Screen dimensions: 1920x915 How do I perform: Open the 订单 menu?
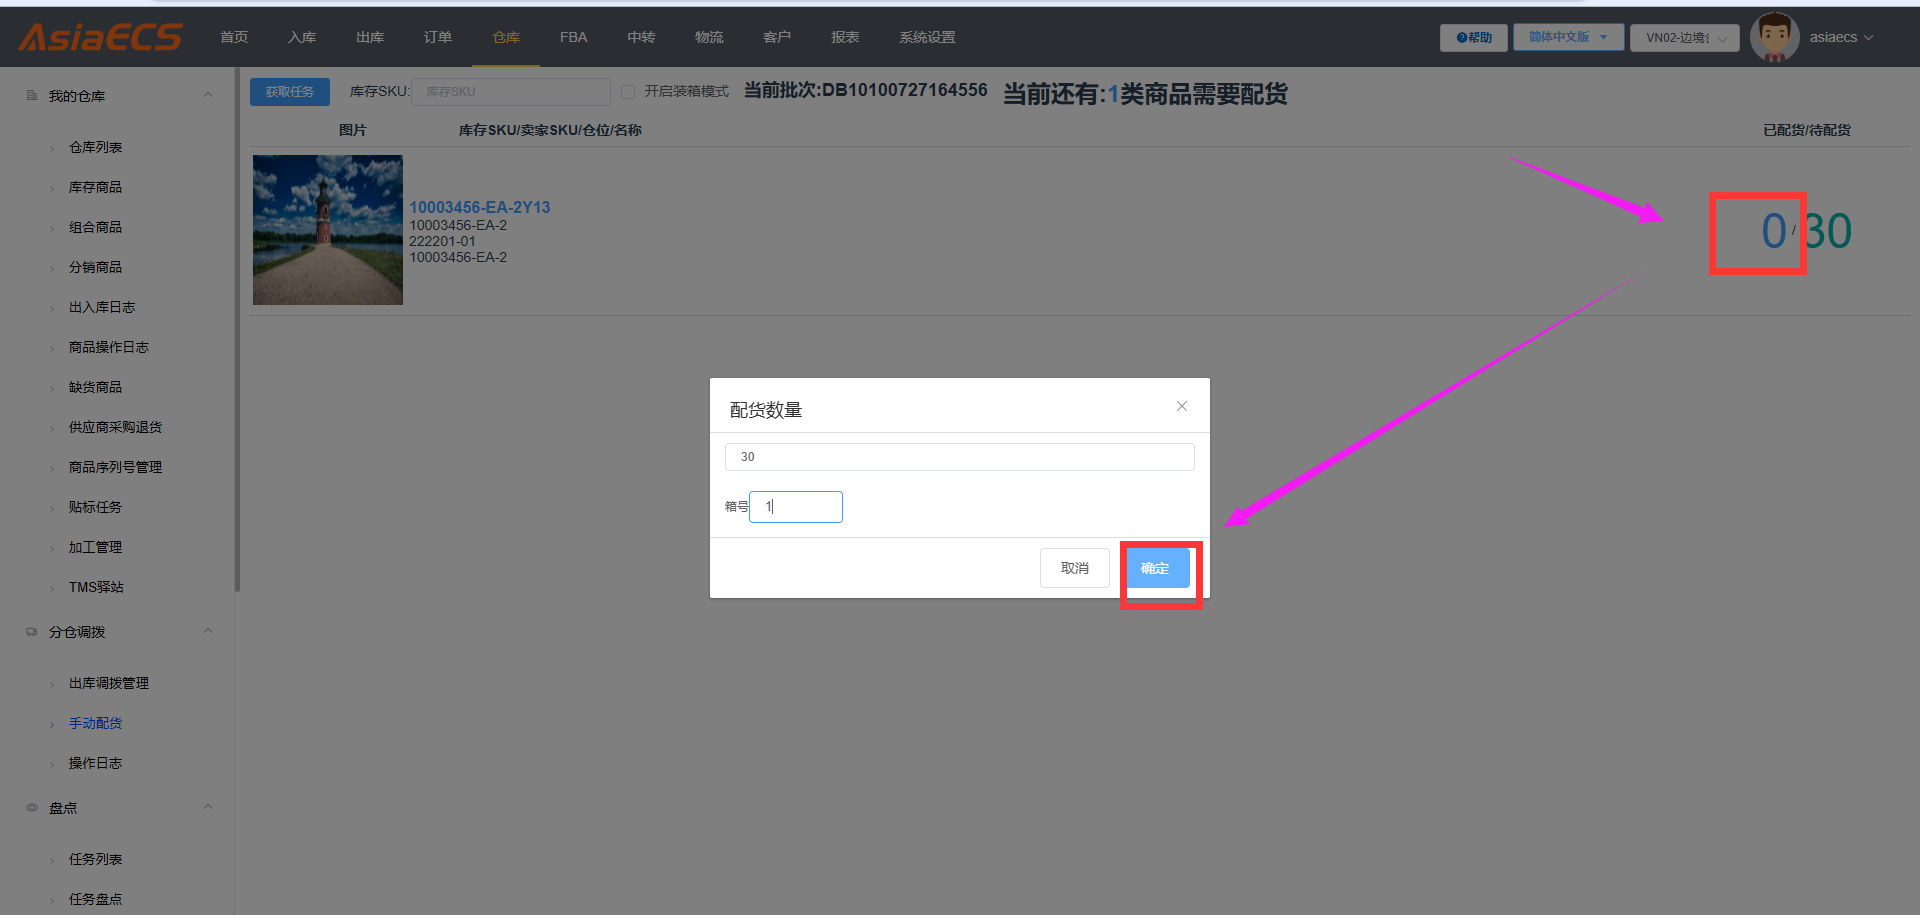pyautogui.click(x=438, y=37)
